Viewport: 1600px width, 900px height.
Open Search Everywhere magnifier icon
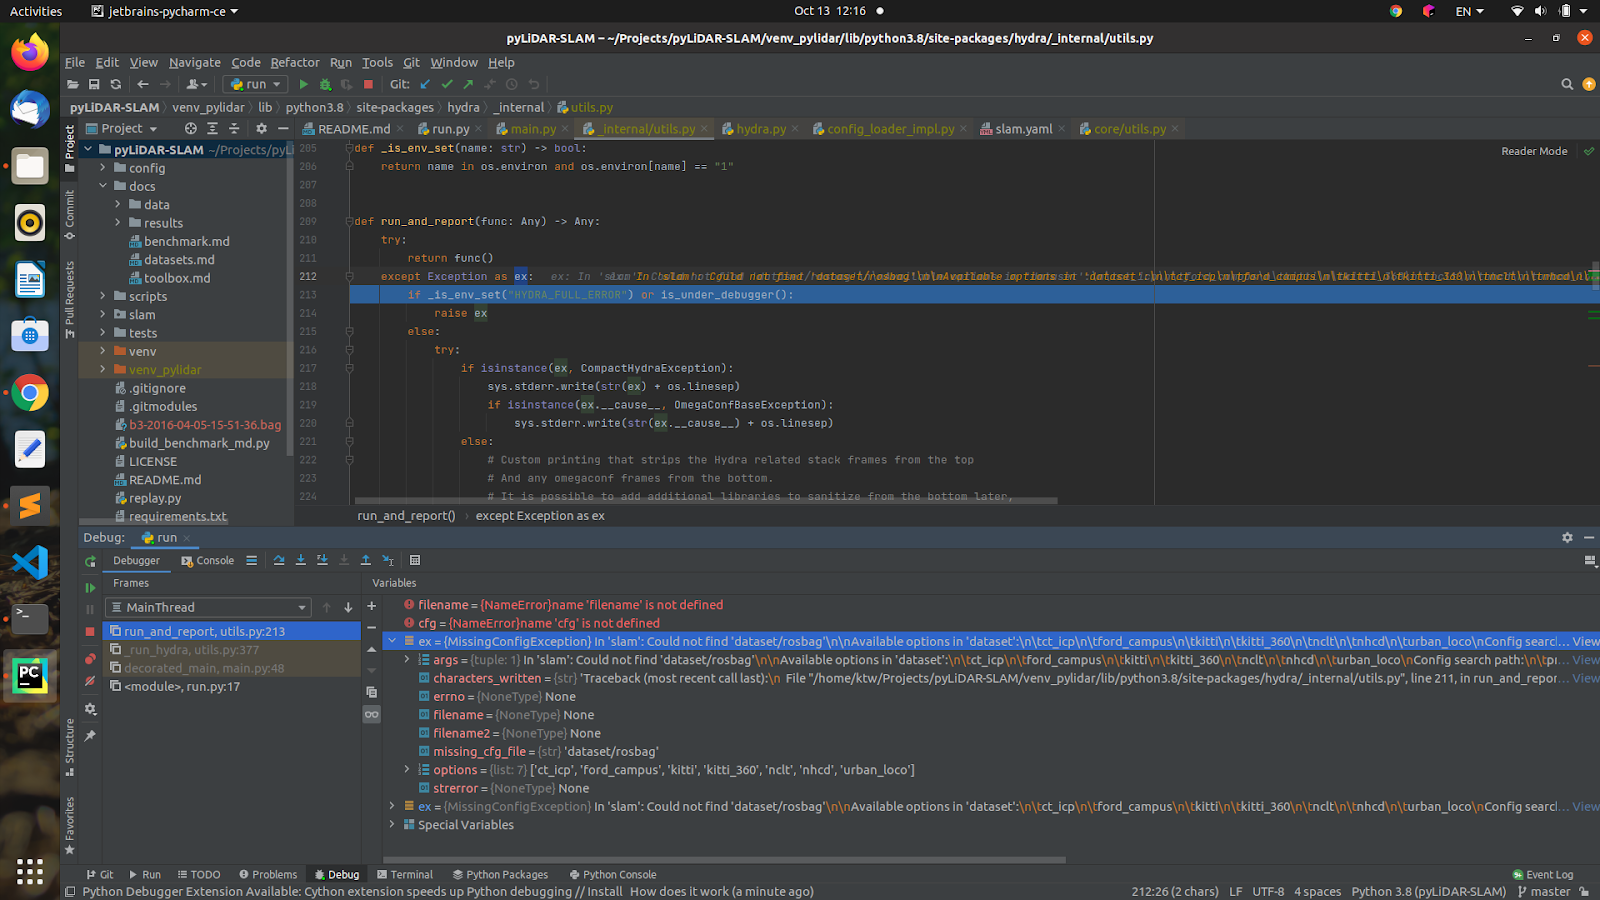pyautogui.click(x=1567, y=85)
